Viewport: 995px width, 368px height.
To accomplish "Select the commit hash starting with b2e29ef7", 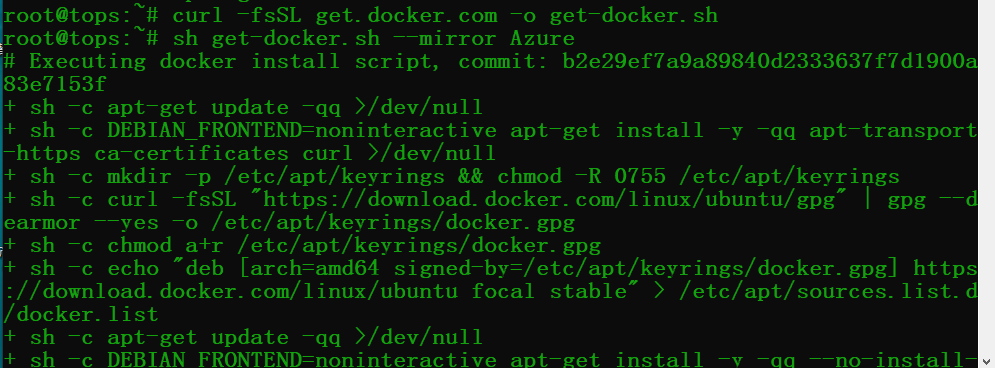I will coord(770,62).
